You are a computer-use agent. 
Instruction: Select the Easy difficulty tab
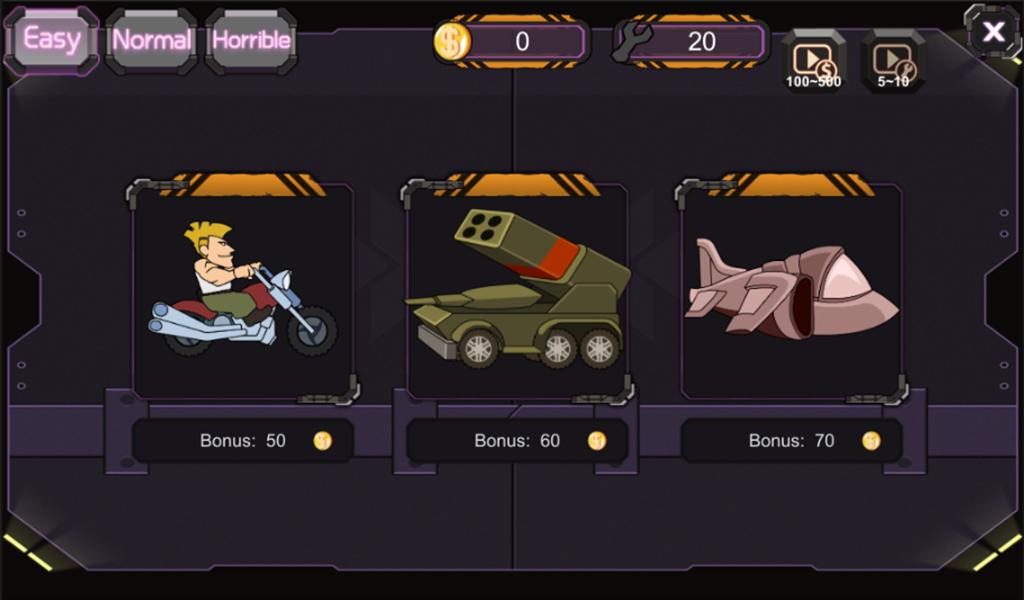click(52, 40)
